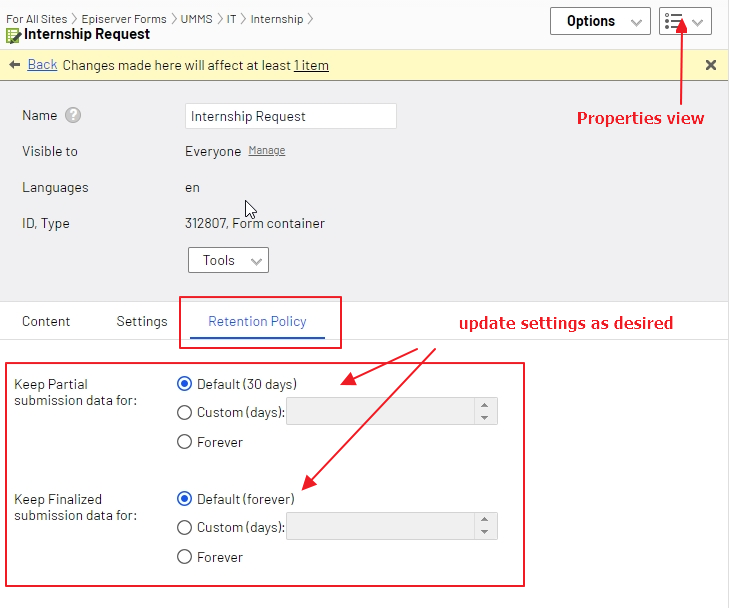729x608 pixels.
Task: Click the Internship Request form icon
Action: pos(13,35)
